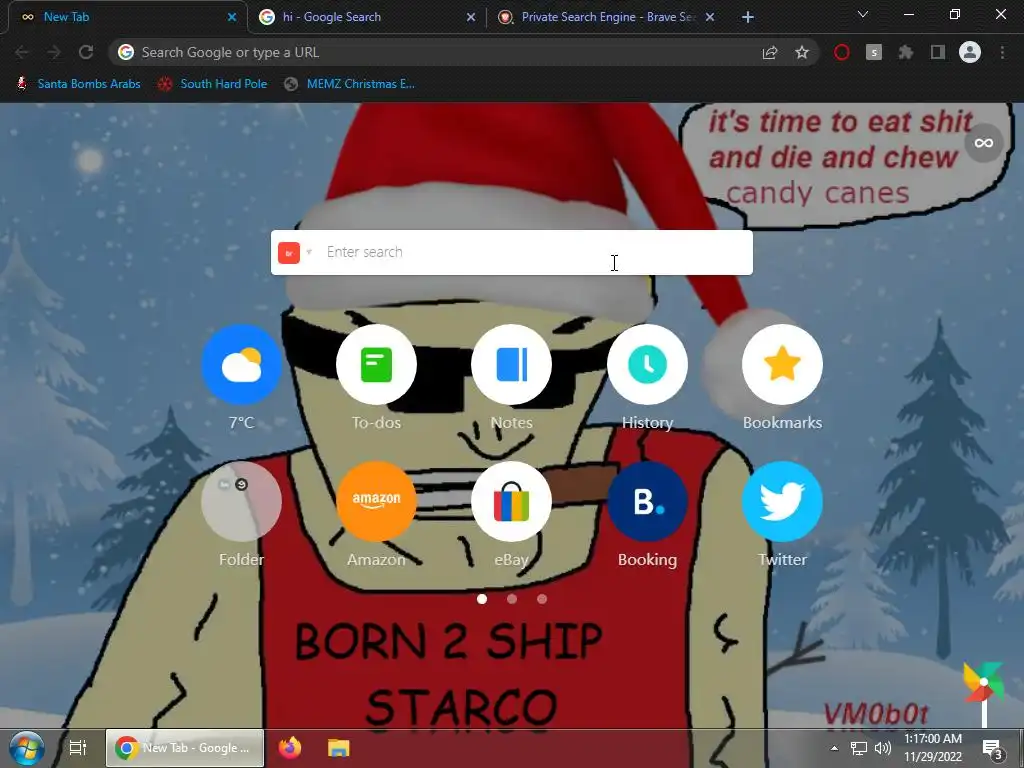Launch the Booking shortcut
This screenshot has width=1024, height=768.
click(647, 502)
